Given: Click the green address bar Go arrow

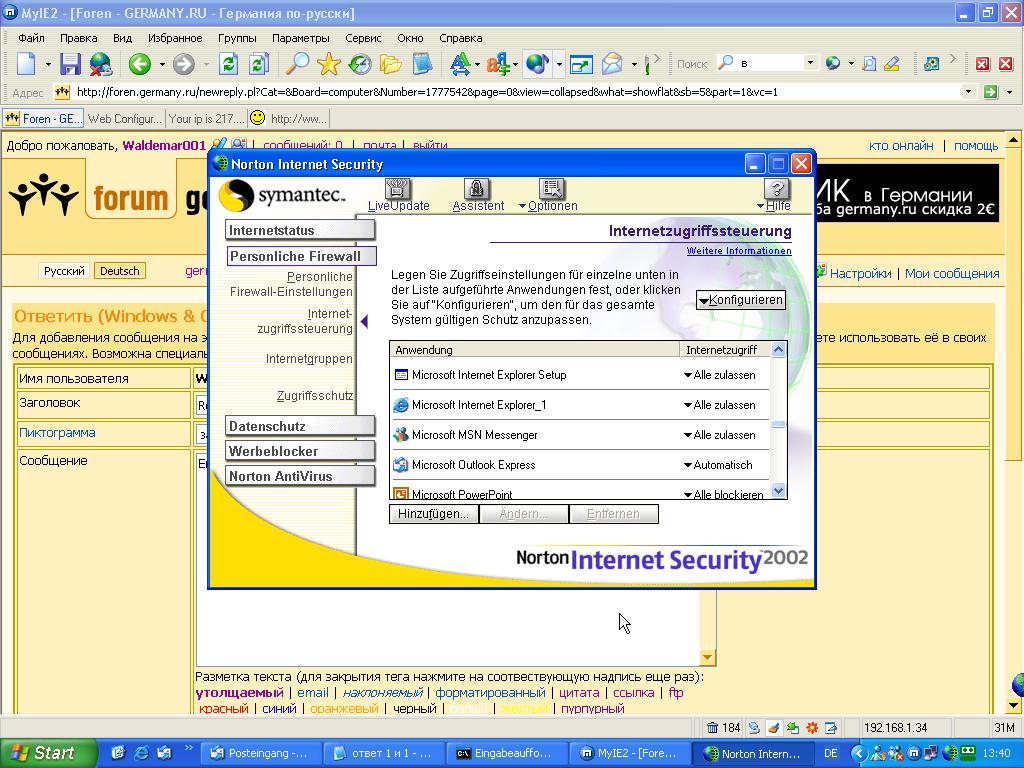Looking at the screenshot, I should [x=991, y=92].
